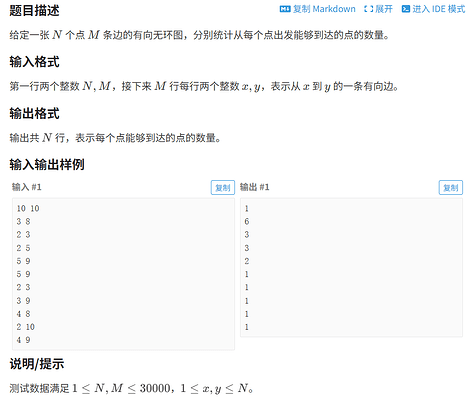Click the 输入 #1 label

click(x=27, y=187)
